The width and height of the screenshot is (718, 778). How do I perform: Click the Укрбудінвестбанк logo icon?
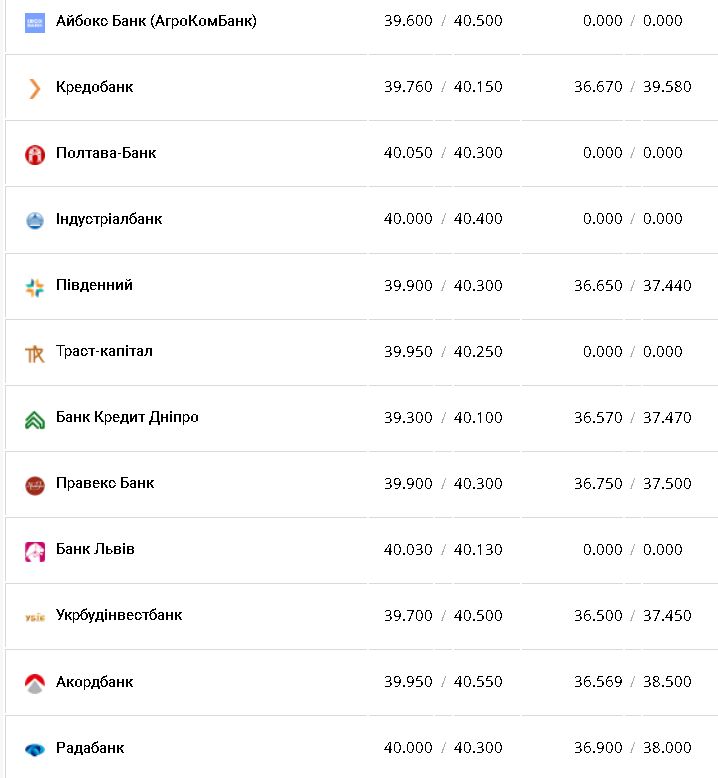[35, 617]
